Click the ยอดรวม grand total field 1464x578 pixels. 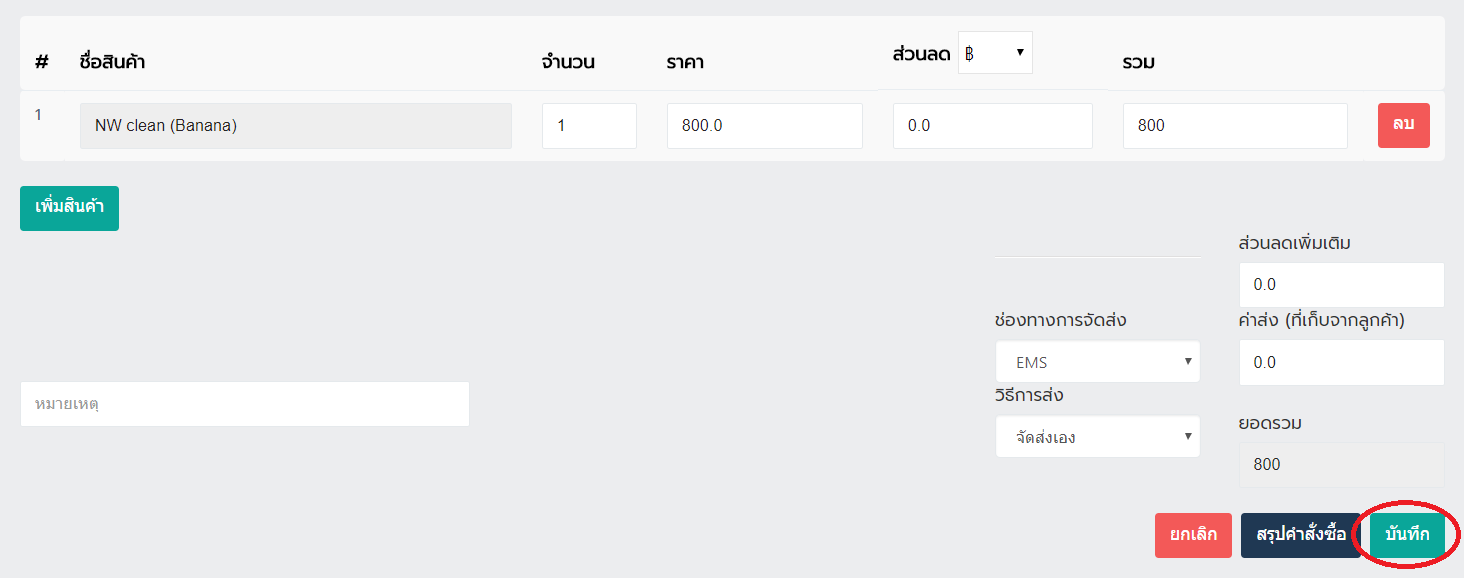pos(1342,465)
